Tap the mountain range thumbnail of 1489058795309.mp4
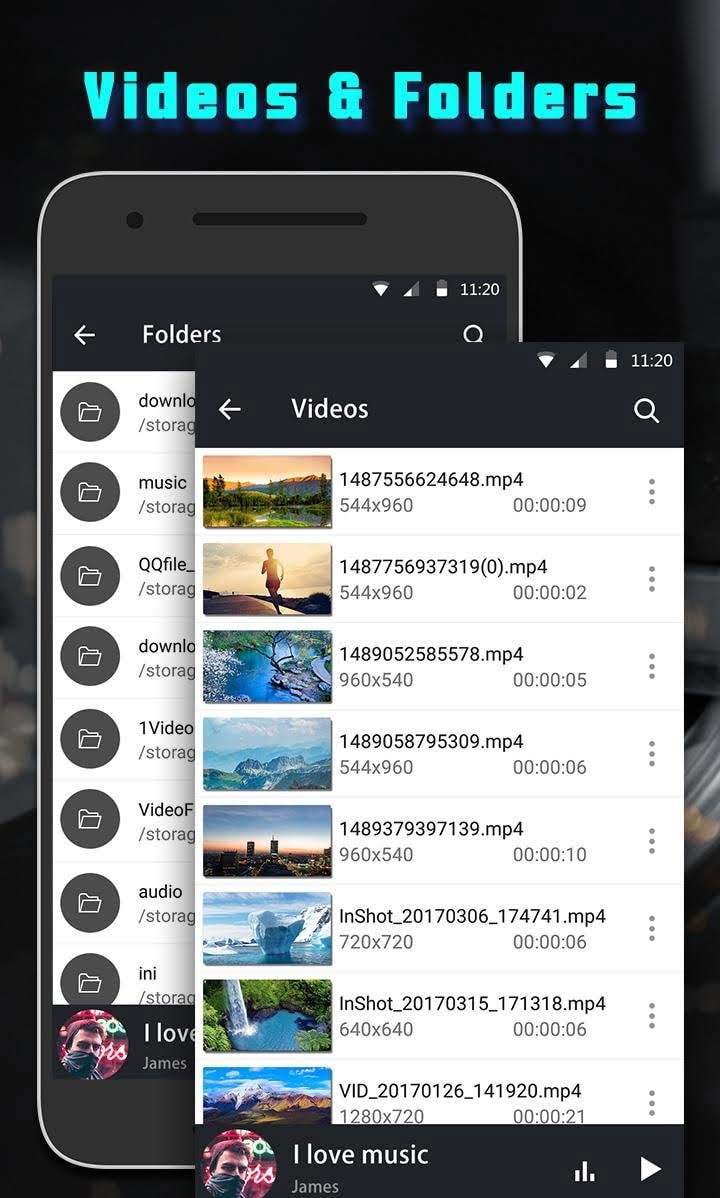 pos(268,753)
